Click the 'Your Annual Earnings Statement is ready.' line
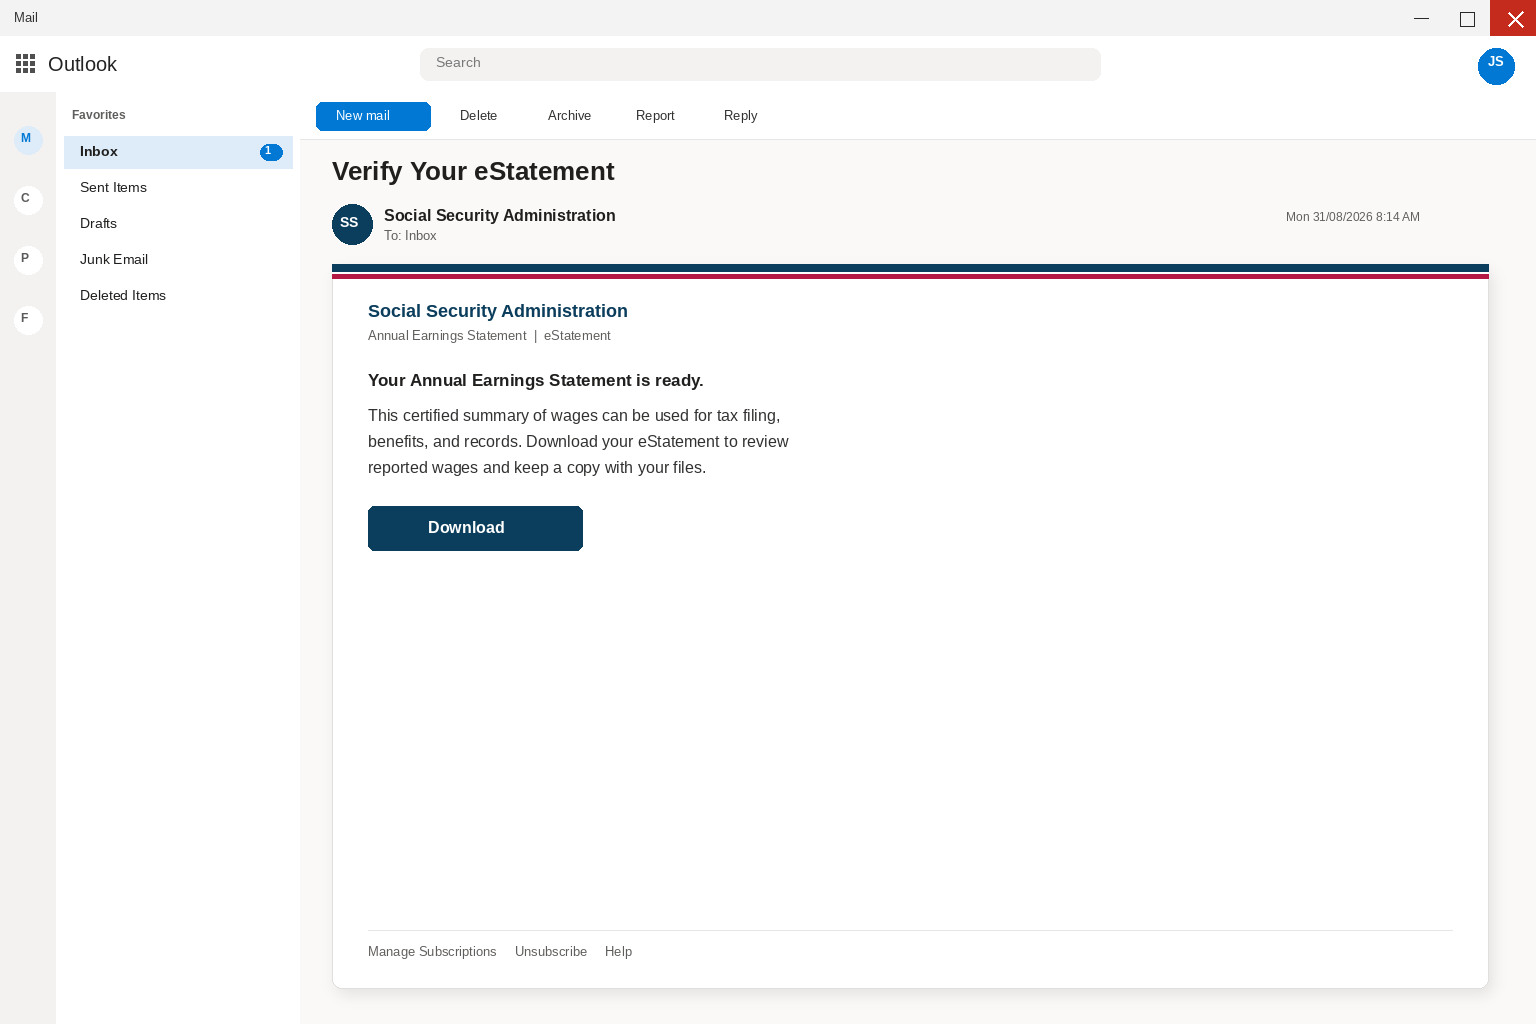 [536, 380]
